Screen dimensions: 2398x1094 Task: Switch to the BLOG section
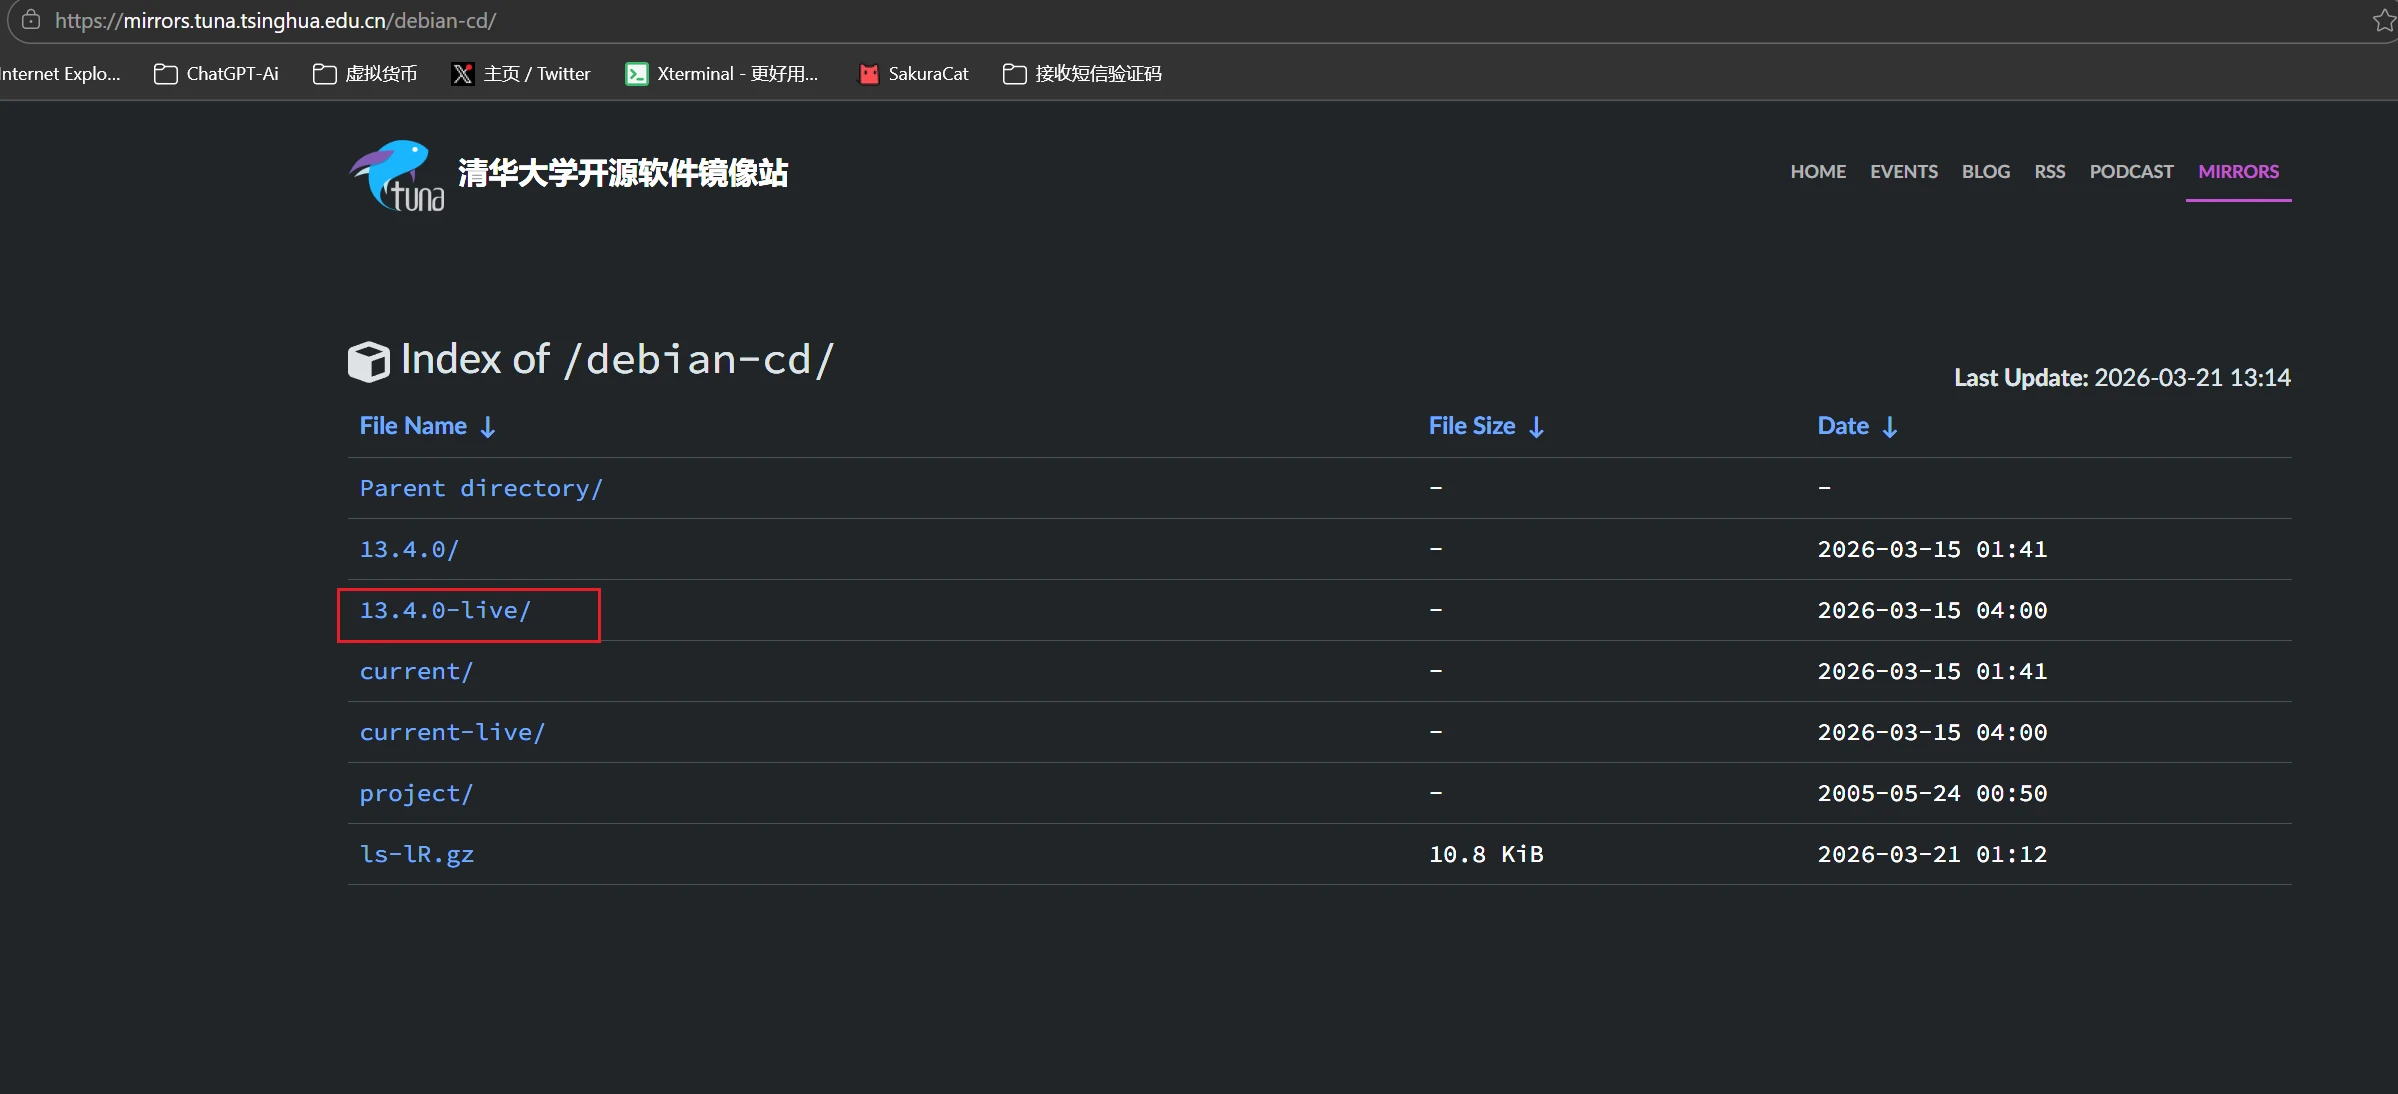1985,171
